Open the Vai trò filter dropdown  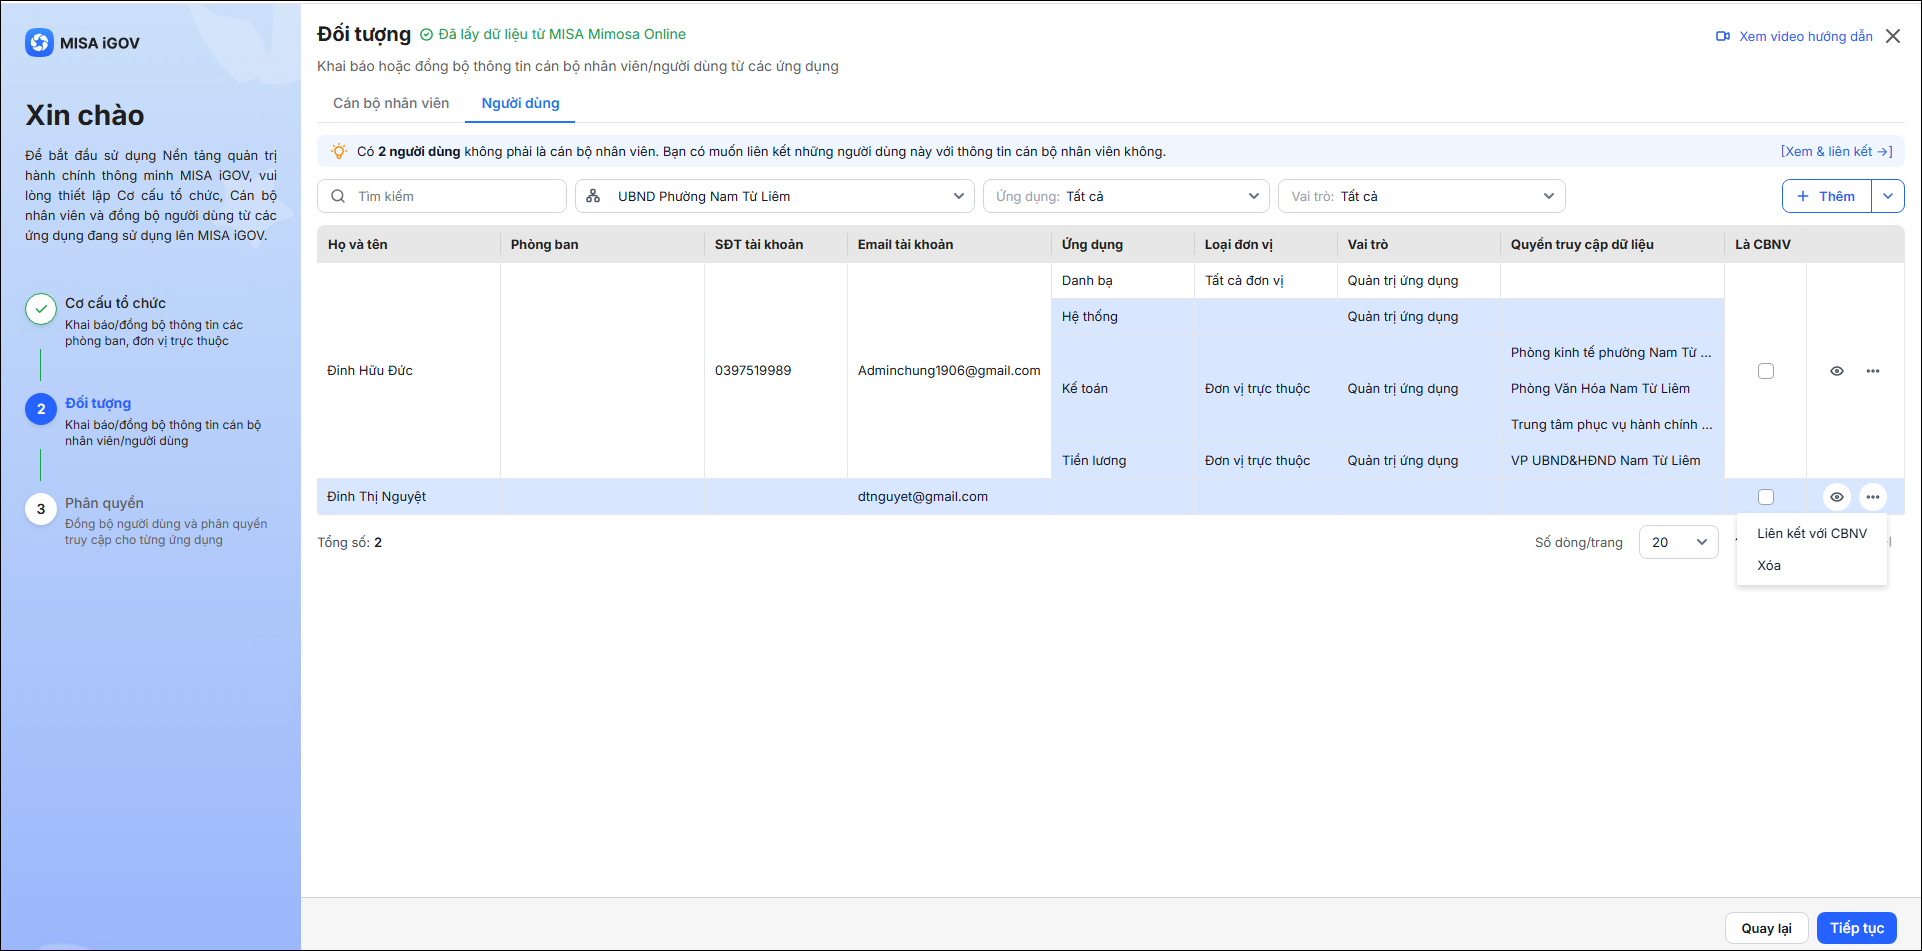(x=1421, y=196)
